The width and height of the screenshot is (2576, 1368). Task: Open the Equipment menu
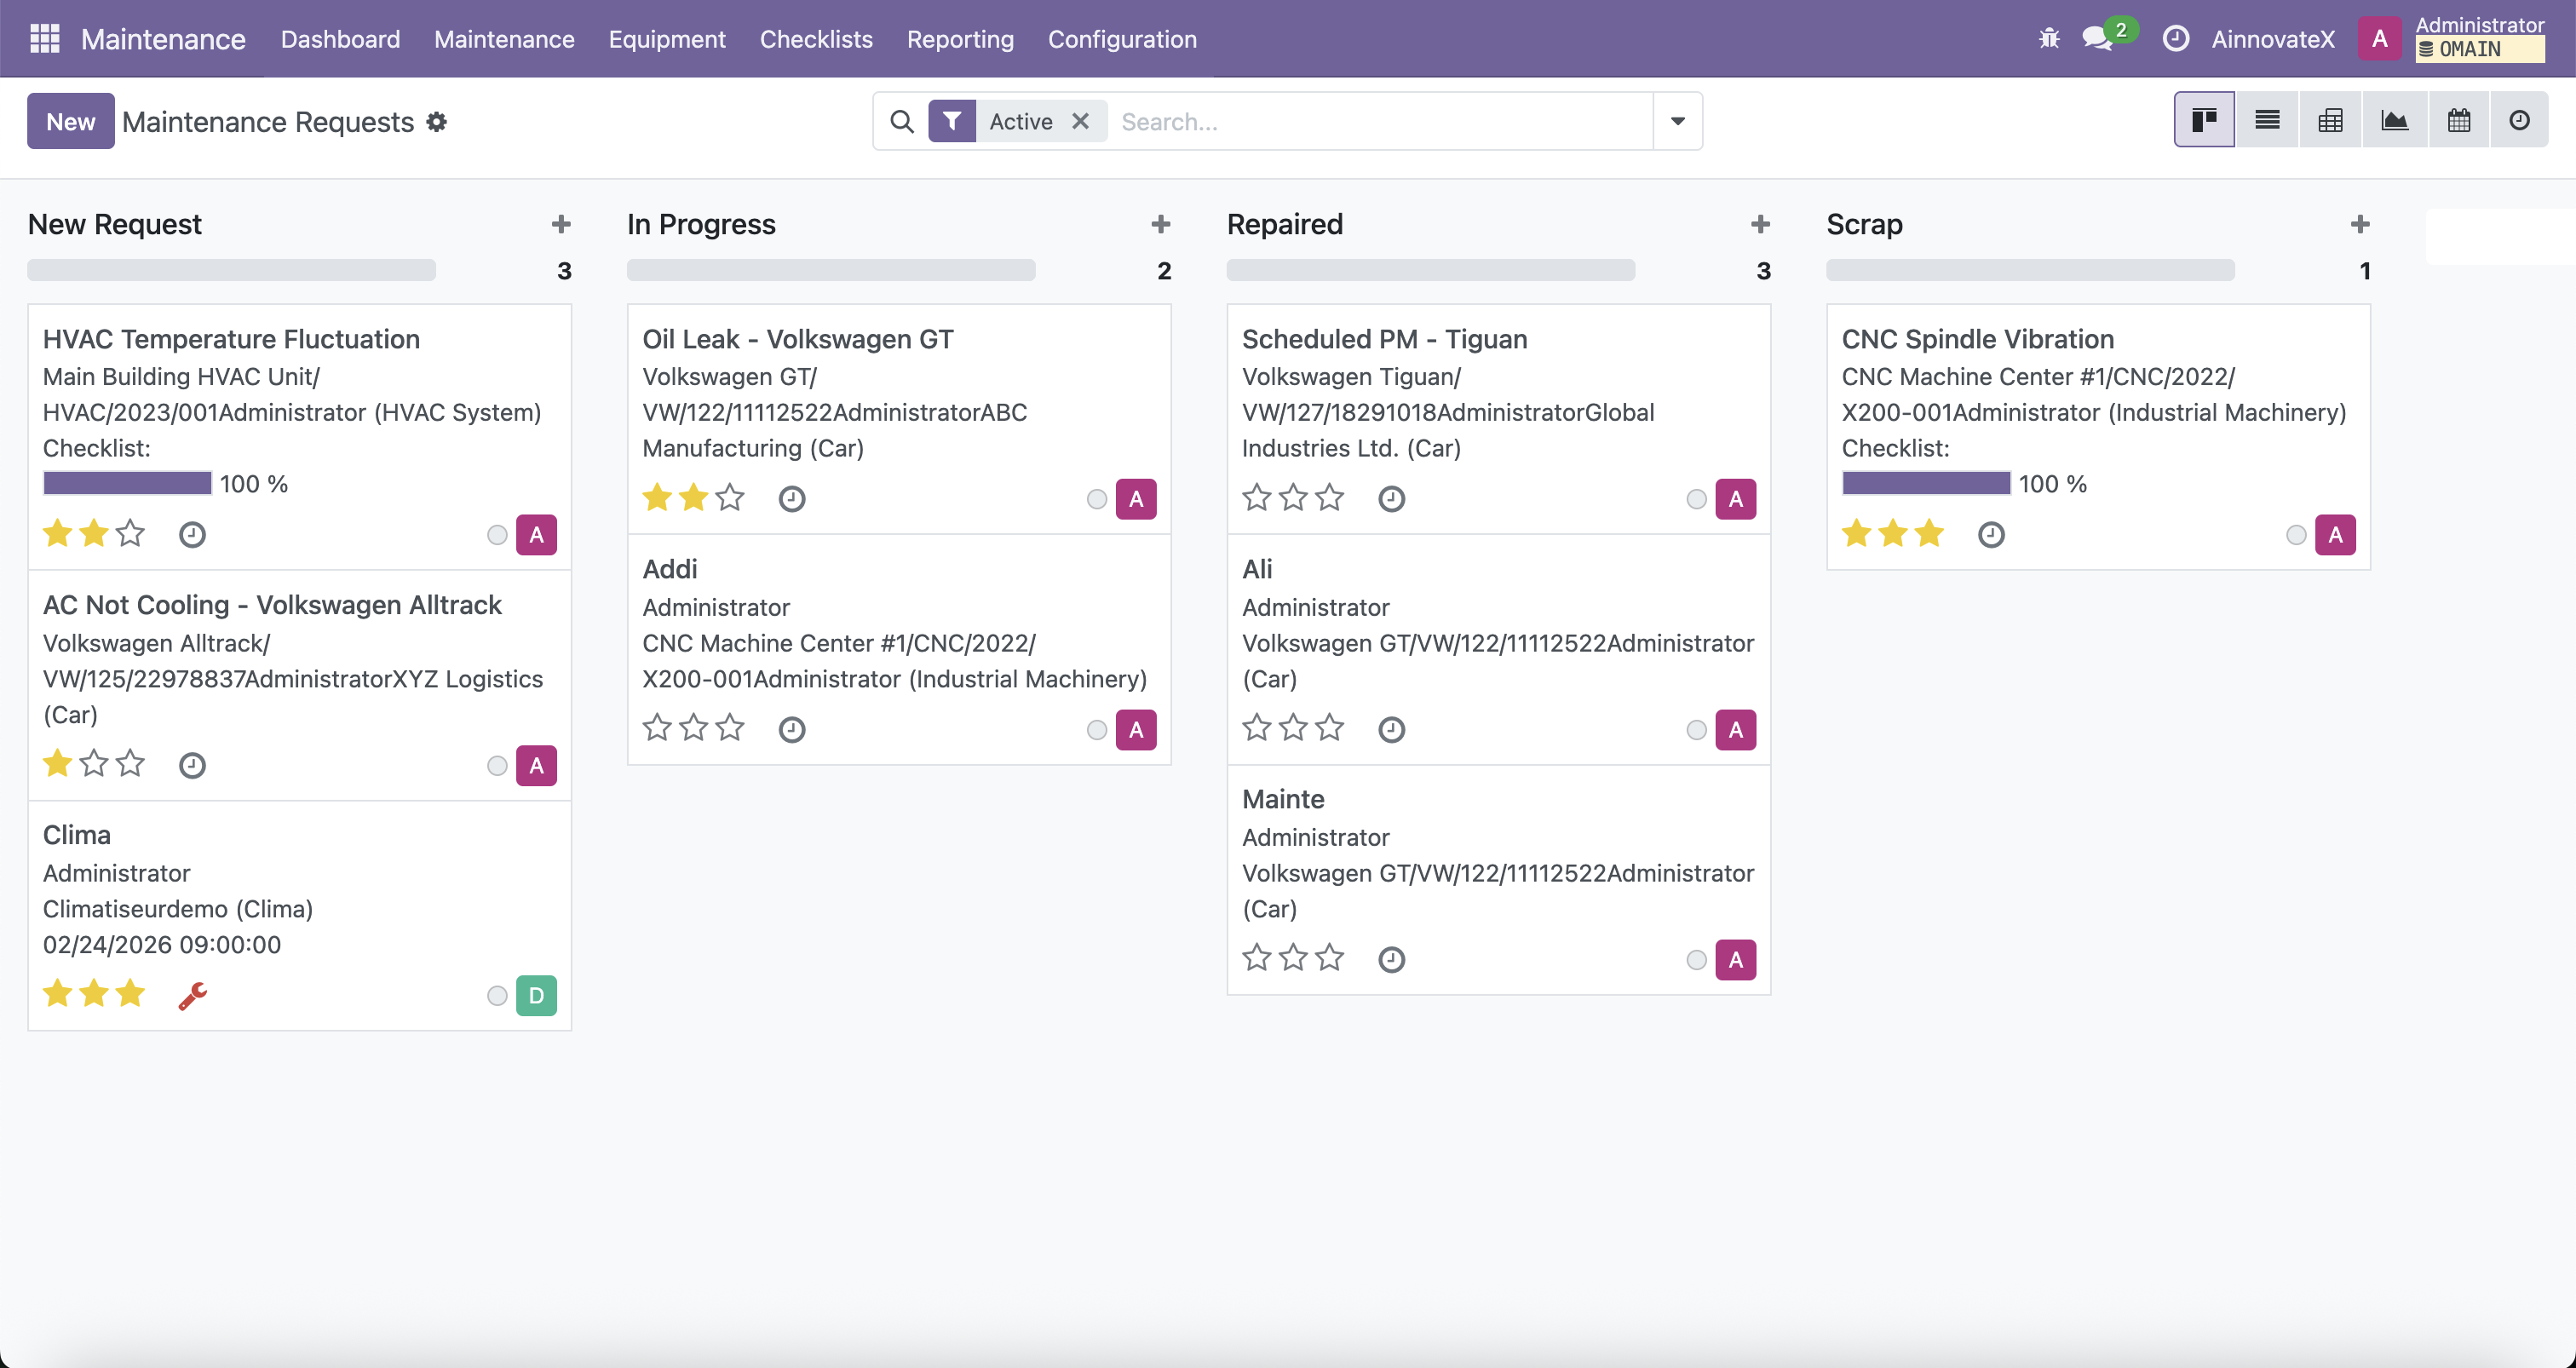pos(667,39)
